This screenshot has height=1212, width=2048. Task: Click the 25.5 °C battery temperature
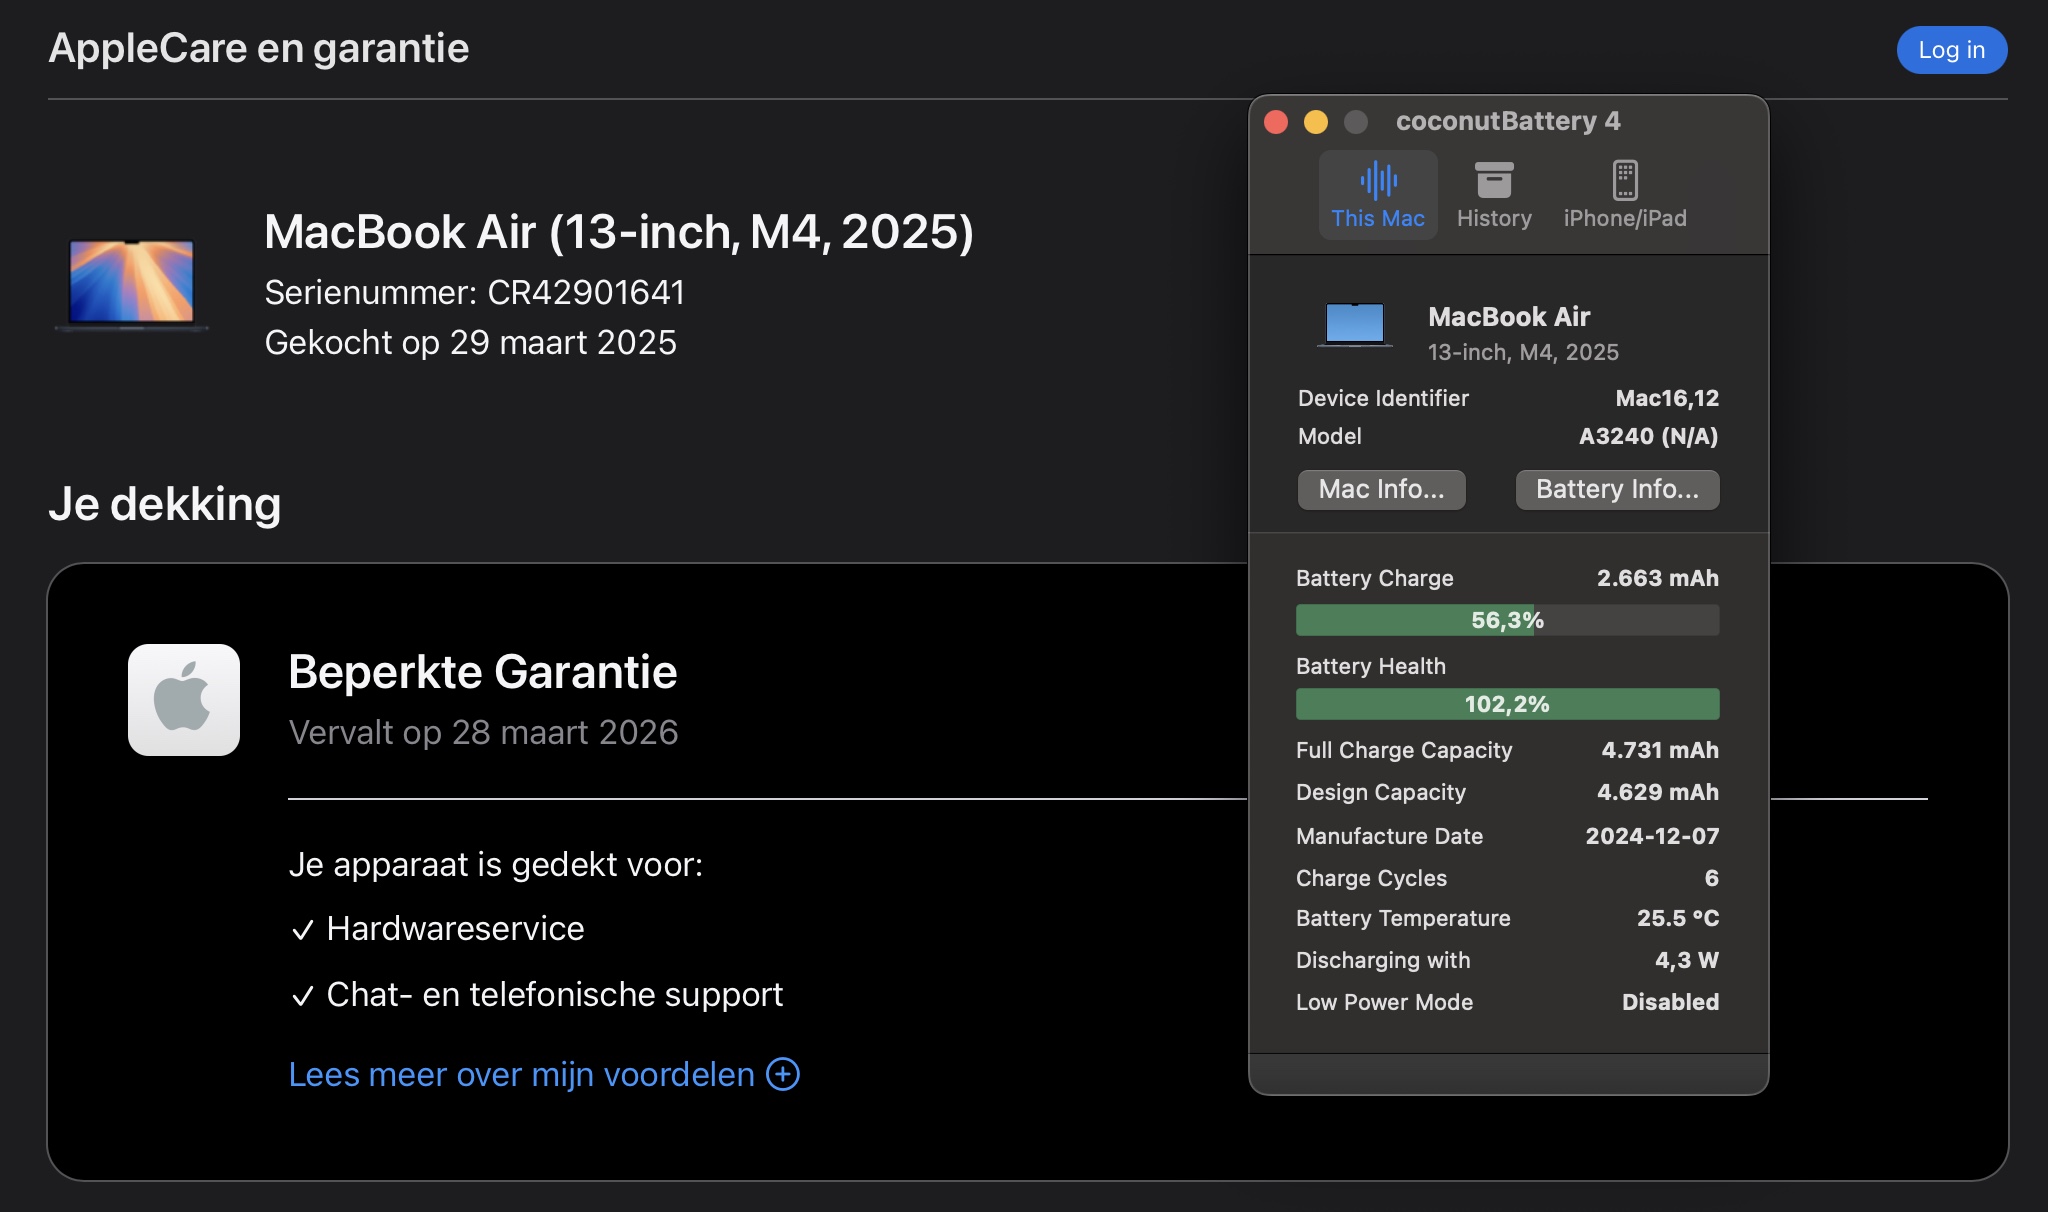[x=1677, y=918]
